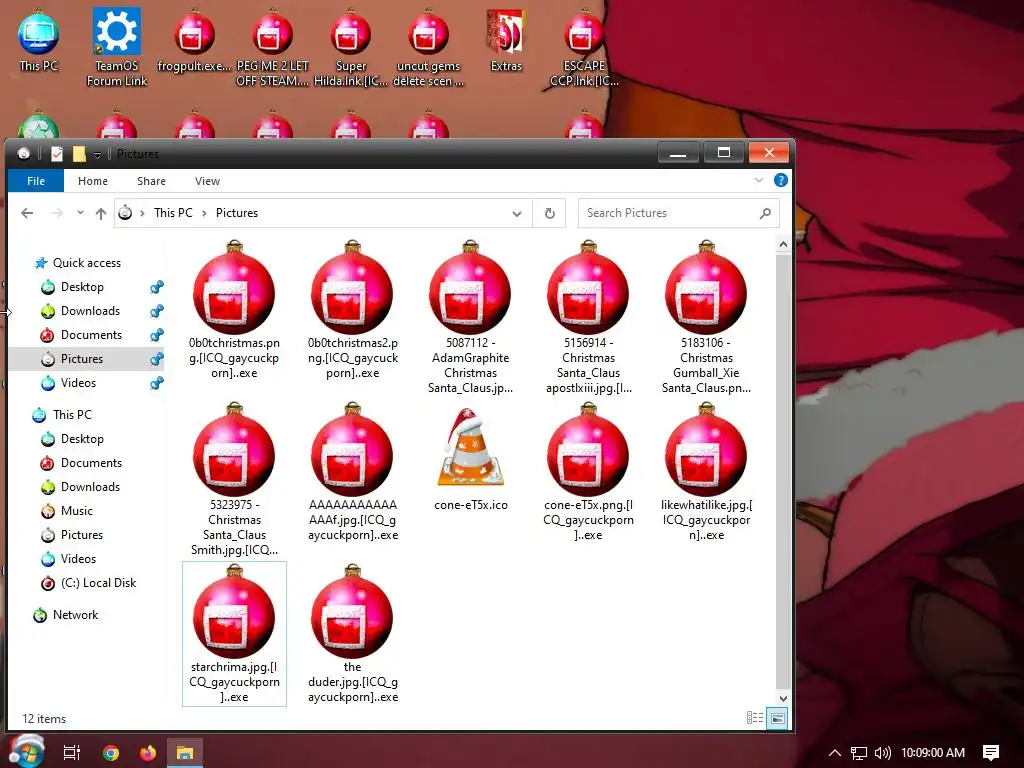Open the Share ribbon tab
This screenshot has width=1024, height=768.
[x=151, y=181]
